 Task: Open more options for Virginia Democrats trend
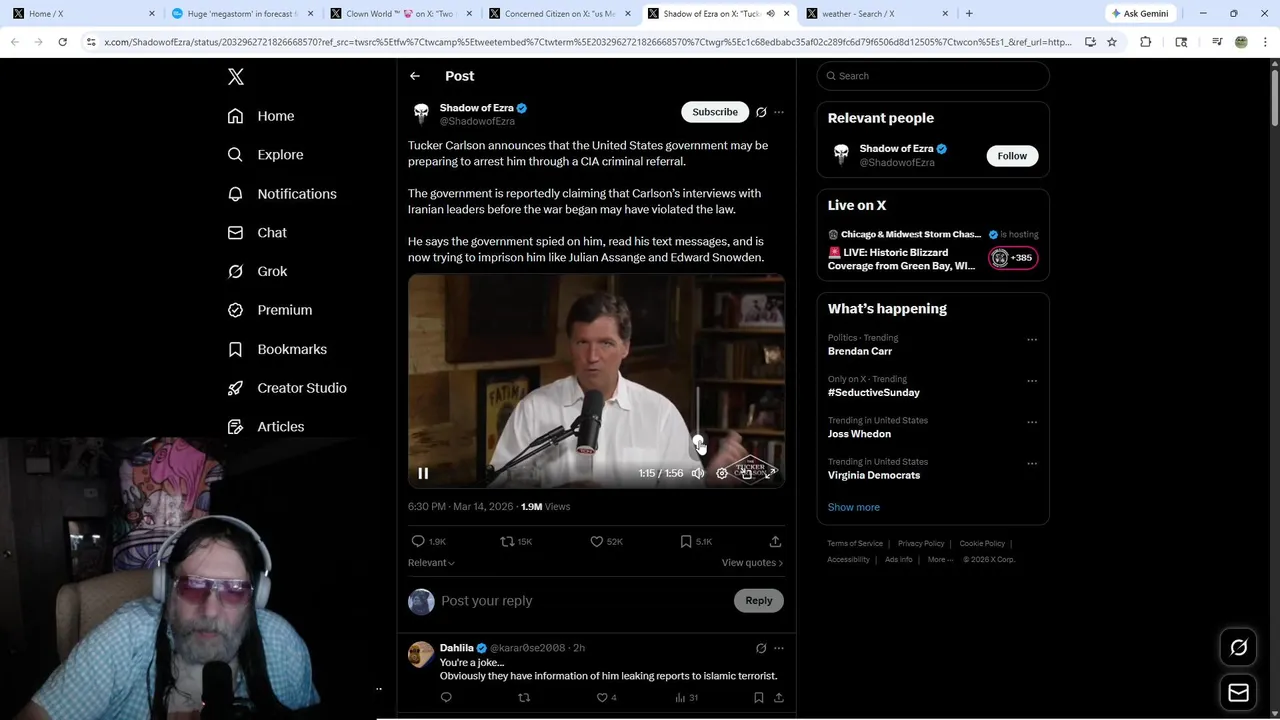[1032, 463]
